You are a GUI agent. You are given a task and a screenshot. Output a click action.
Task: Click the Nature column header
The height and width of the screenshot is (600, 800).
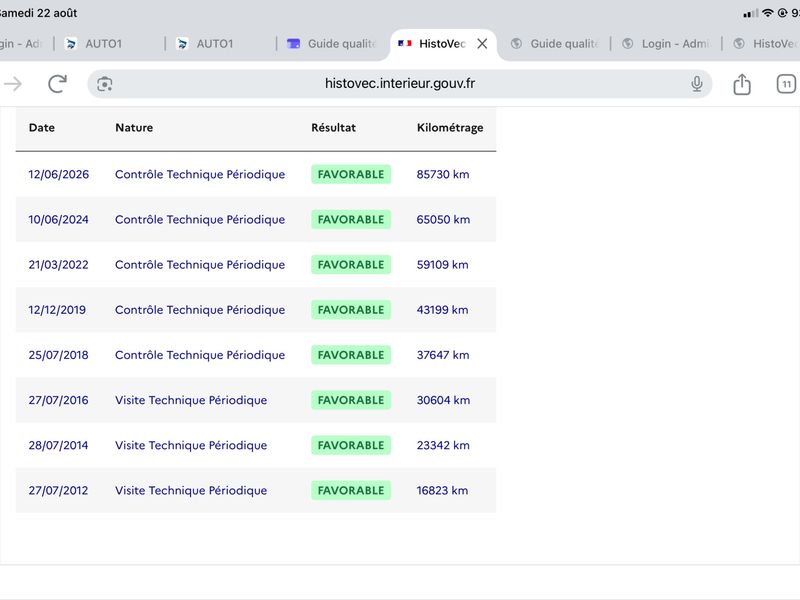pos(134,128)
